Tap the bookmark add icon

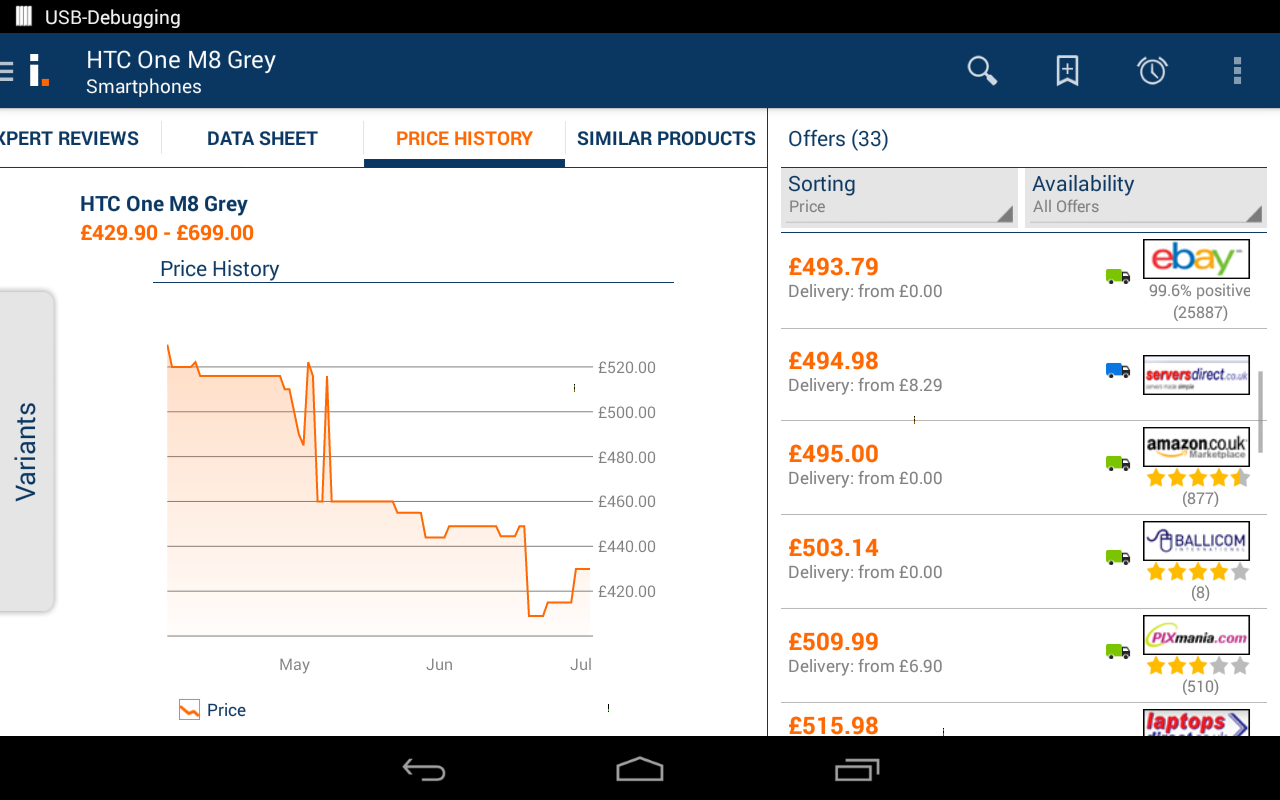coord(1067,71)
